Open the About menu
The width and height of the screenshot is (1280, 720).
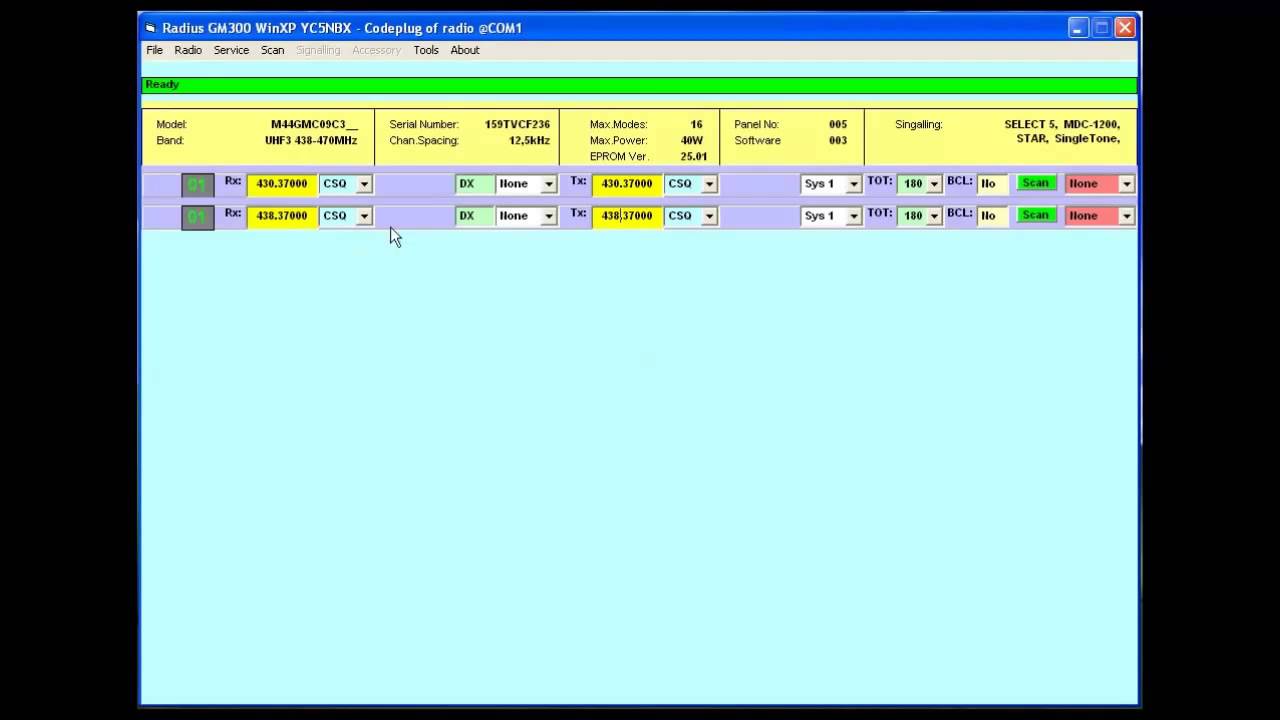(465, 50)
